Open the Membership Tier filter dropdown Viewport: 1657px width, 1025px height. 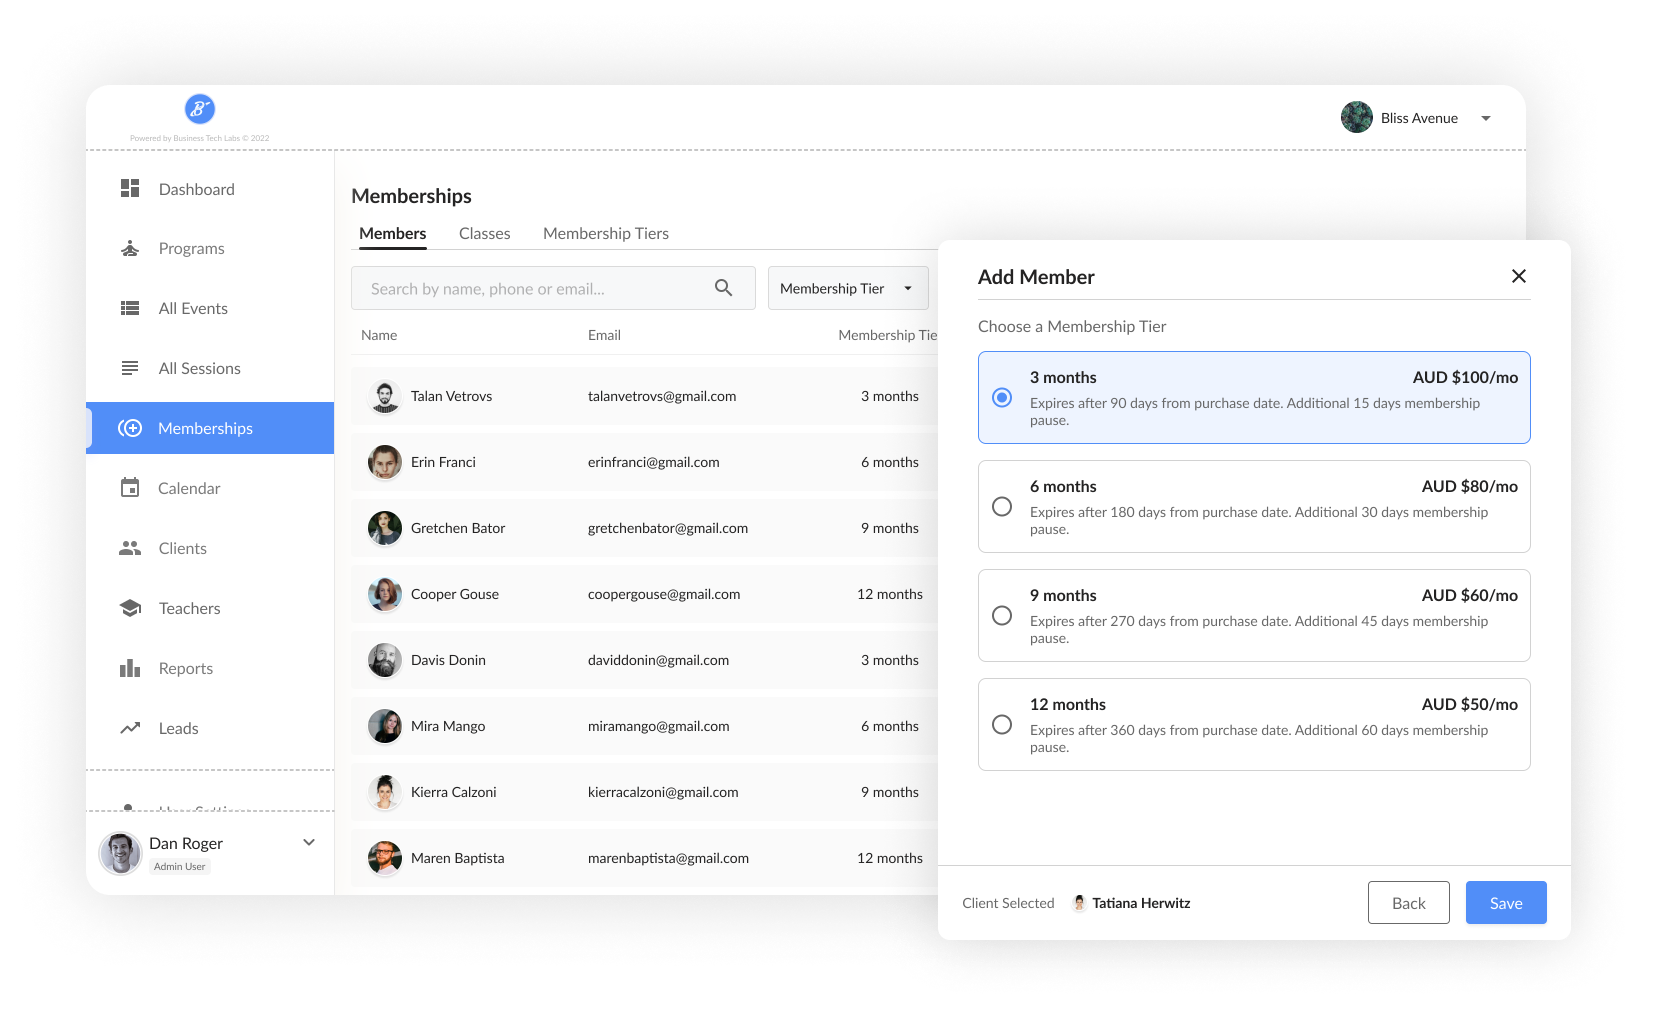pos(847,289)
